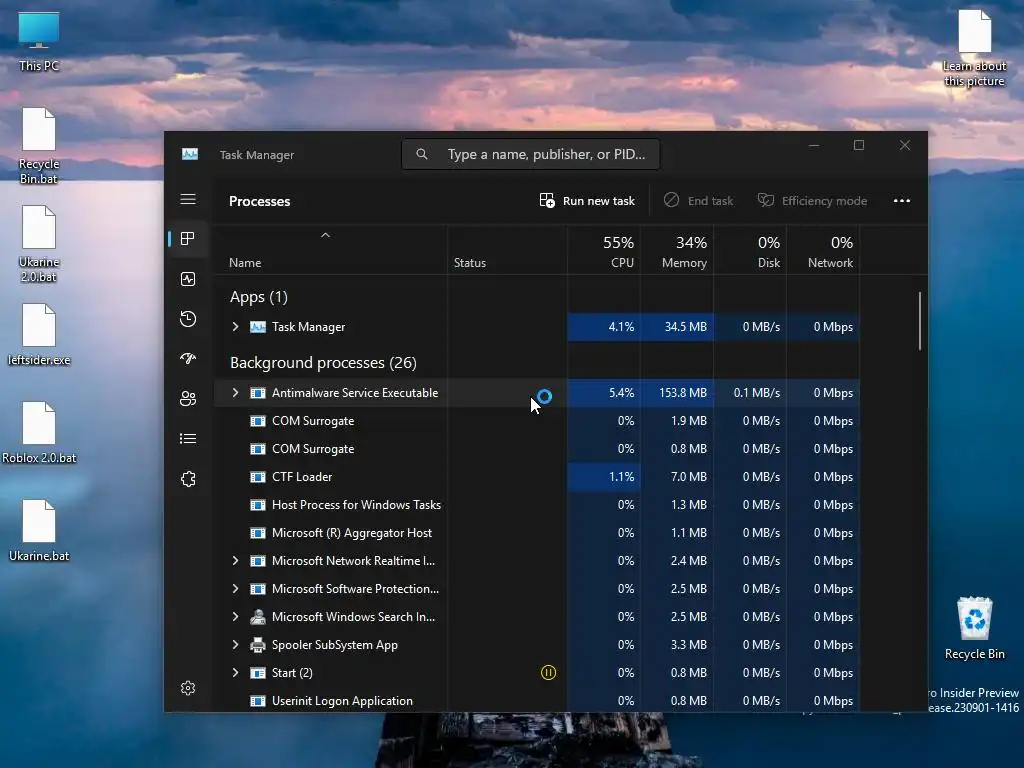1024x768 pixels.
Task: Sort by Memory column header
Action: pyautogui.click(x=677, y=249)
